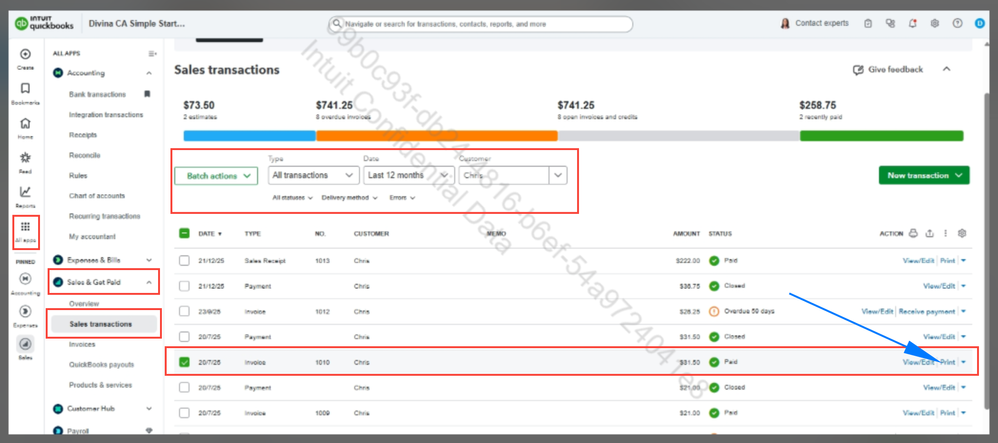Open action arrow for Invoice 1010 row
998x443 pixels.
pos(963,362)
